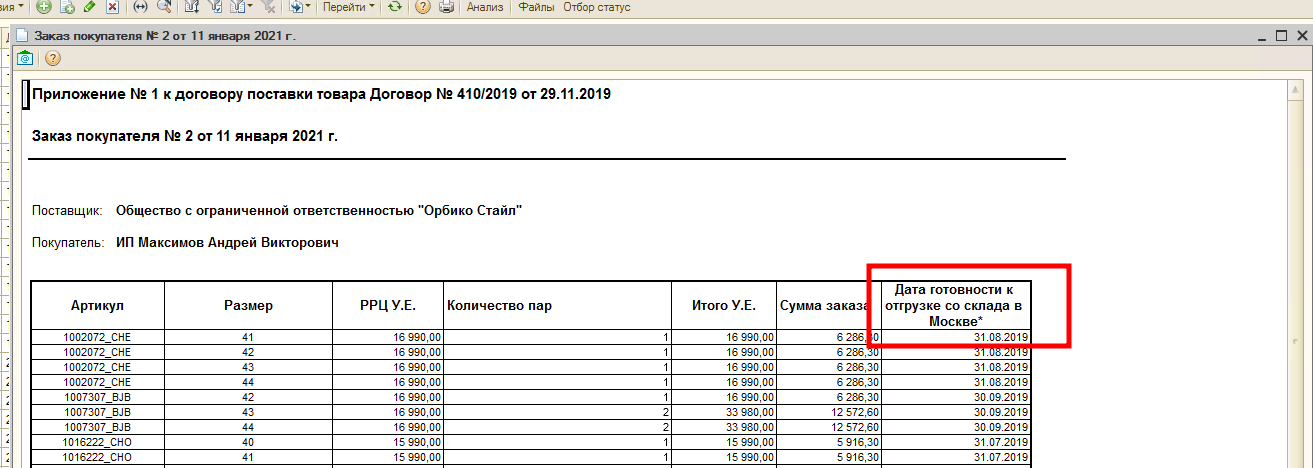The image size is (1313, 468).
Task: Click the help icon beside the printer
Action: [x=423, y=7]
